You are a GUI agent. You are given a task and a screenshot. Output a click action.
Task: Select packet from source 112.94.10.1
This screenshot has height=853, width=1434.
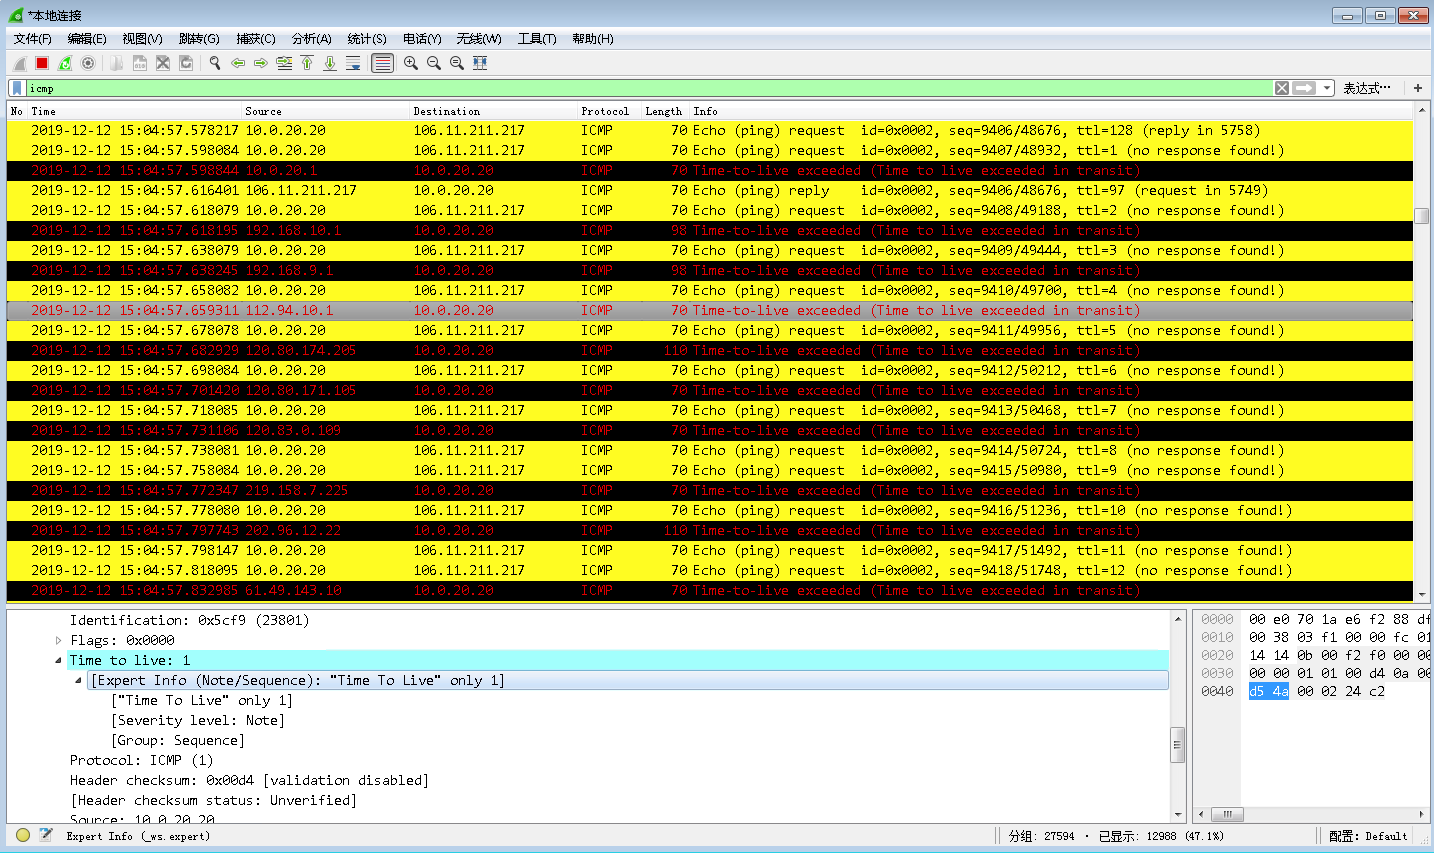(x=289, y=310)
